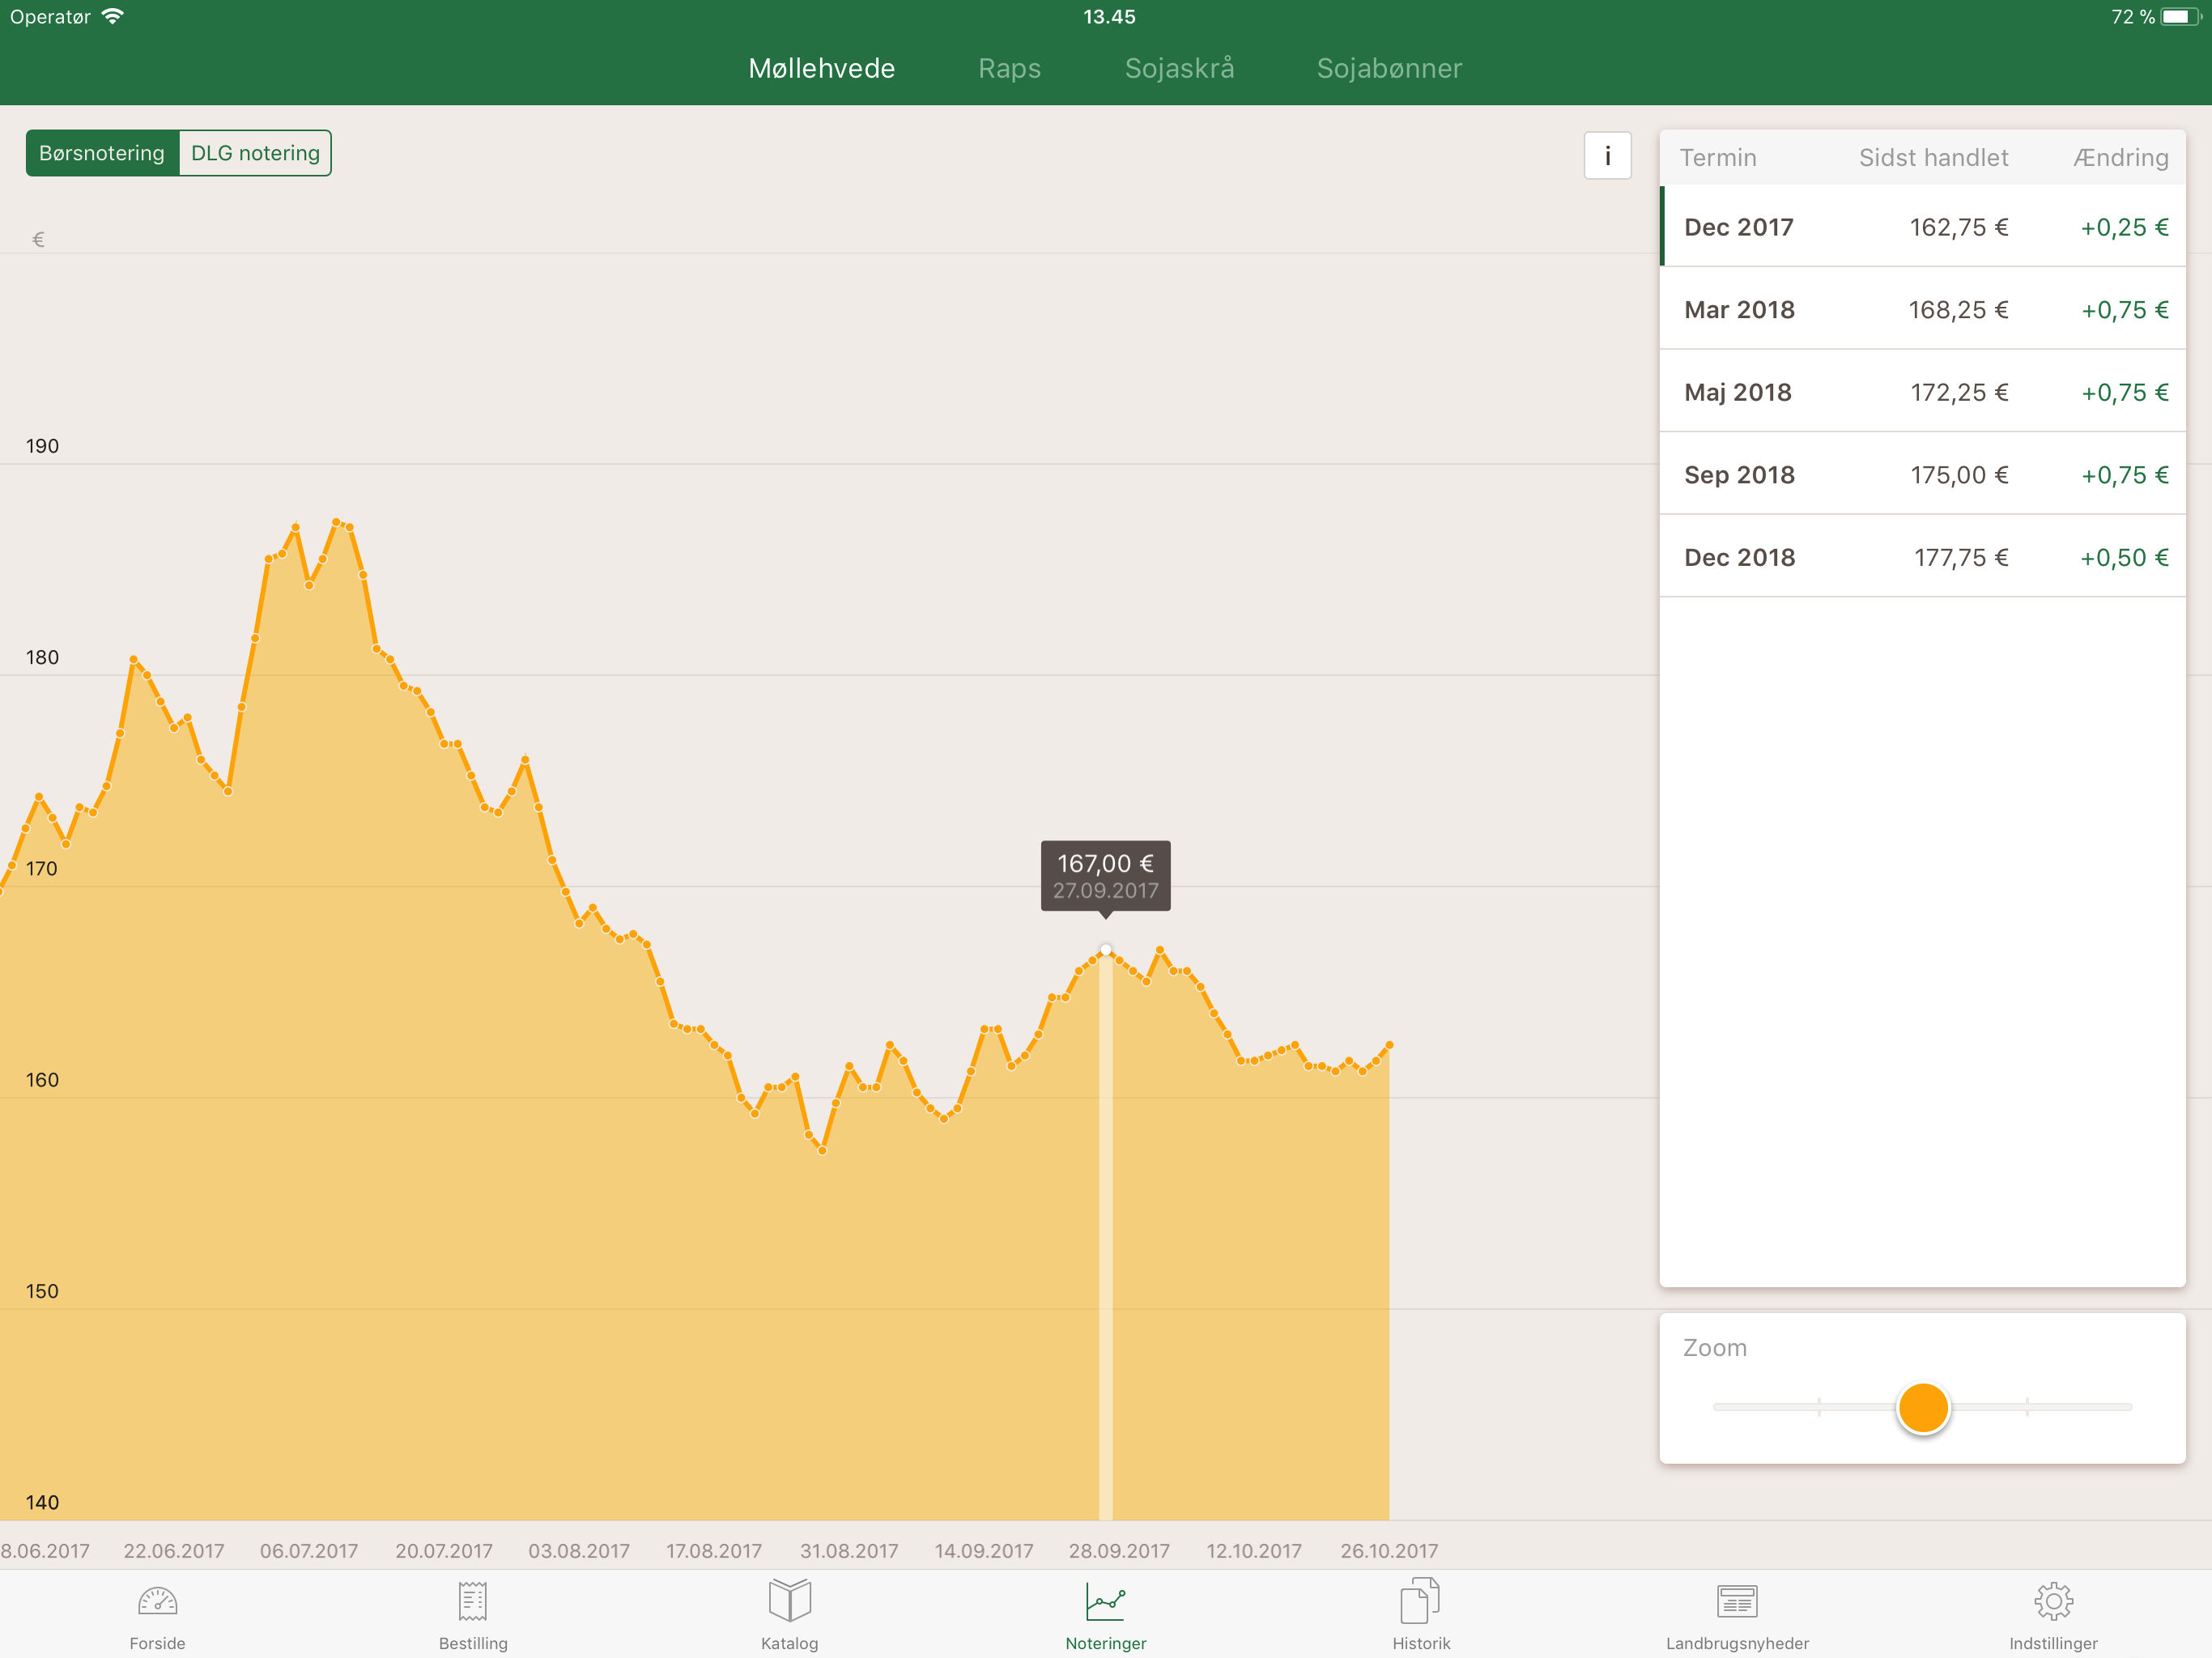
Task: Tap the Noteringer chart icon
Action: (1105, 1603)
